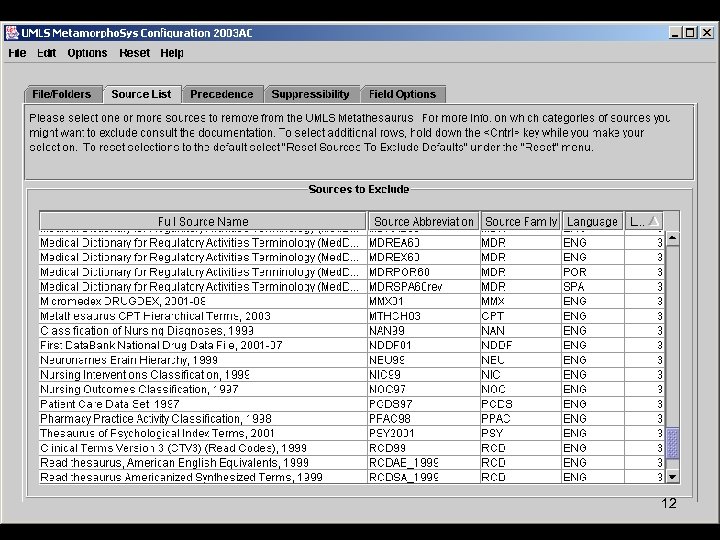720x540 pixels.
Task: Select Patient Care Data Set, 1997 row
Action: pyautogui.click(x=352, y=404)
